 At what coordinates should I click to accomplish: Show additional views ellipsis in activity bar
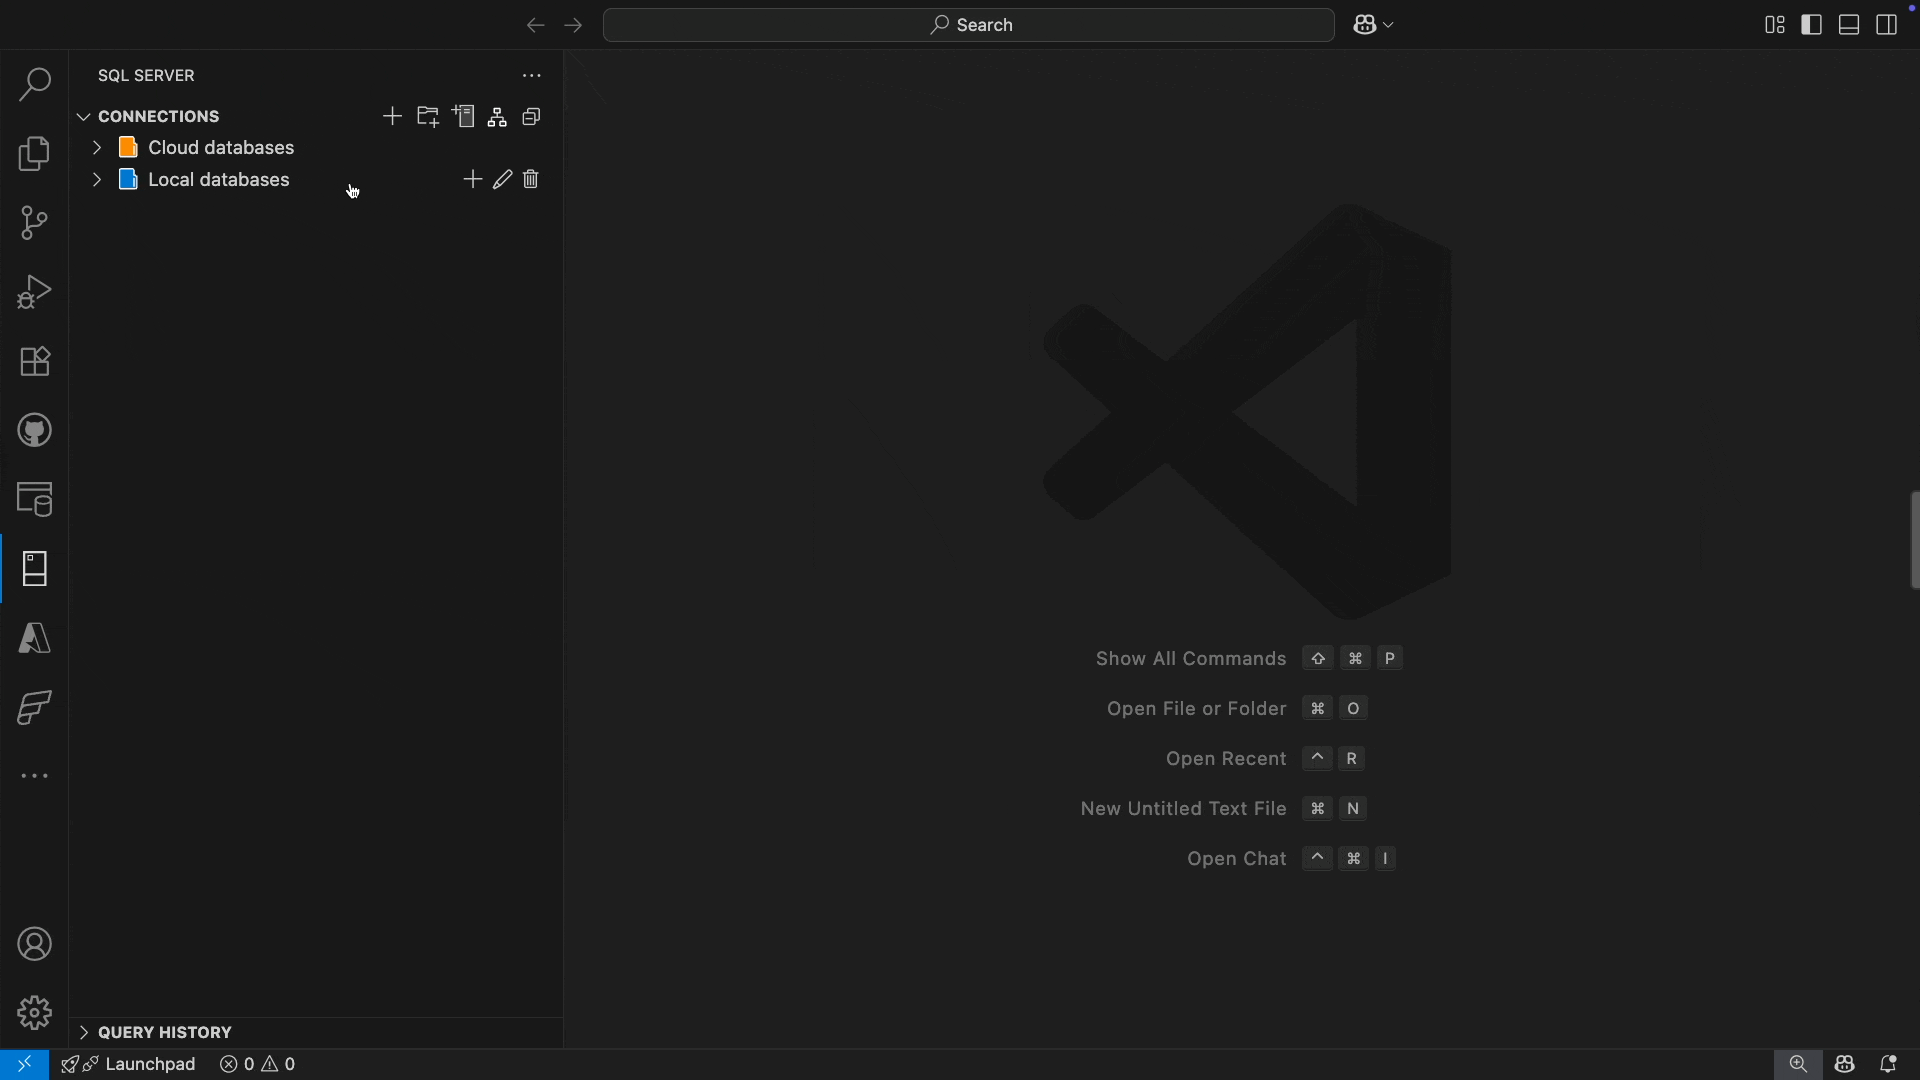pos(35,776)
